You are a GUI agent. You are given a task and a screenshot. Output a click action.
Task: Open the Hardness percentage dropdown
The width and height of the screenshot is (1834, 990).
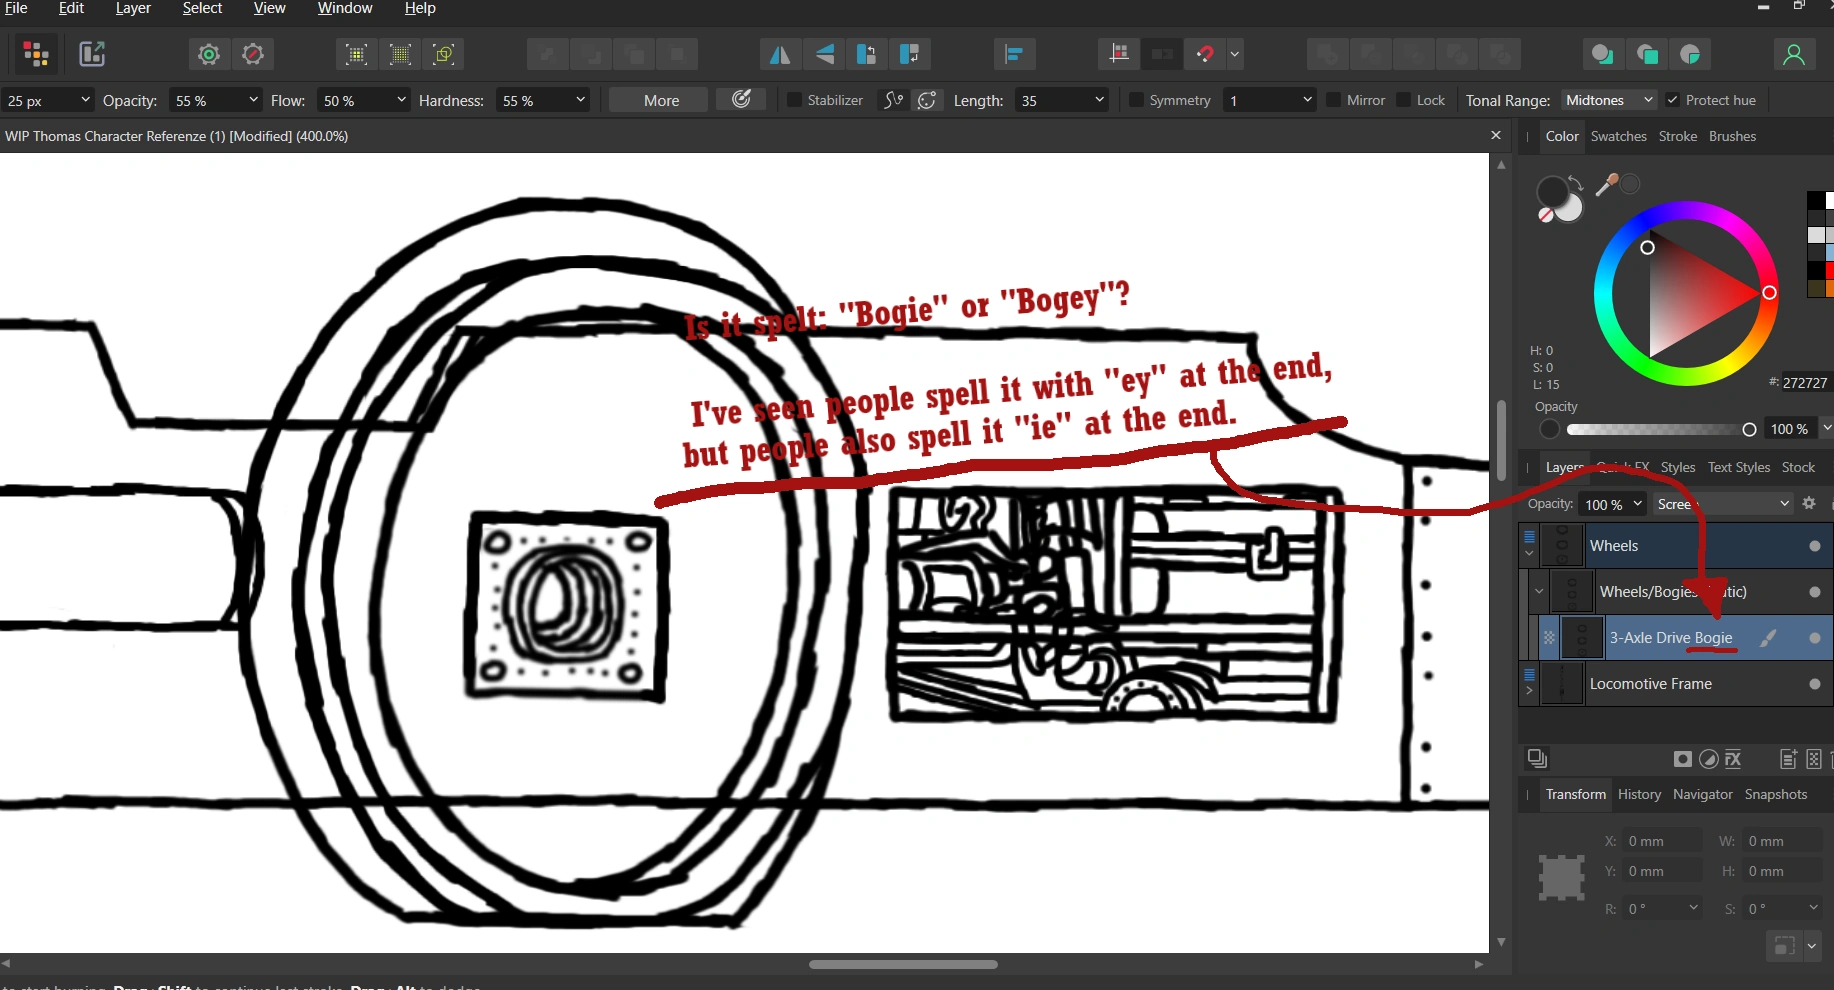pos(580,100)
